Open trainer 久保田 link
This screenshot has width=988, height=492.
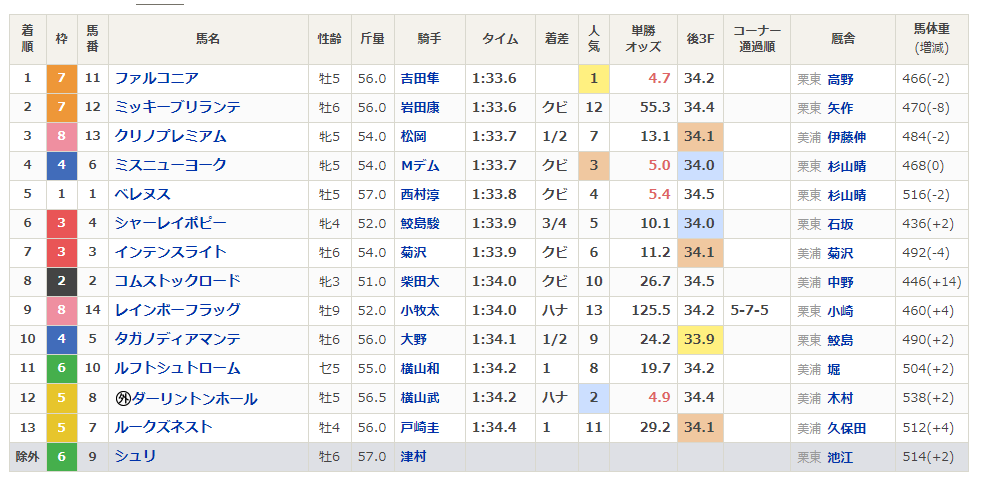click(846, 428)
